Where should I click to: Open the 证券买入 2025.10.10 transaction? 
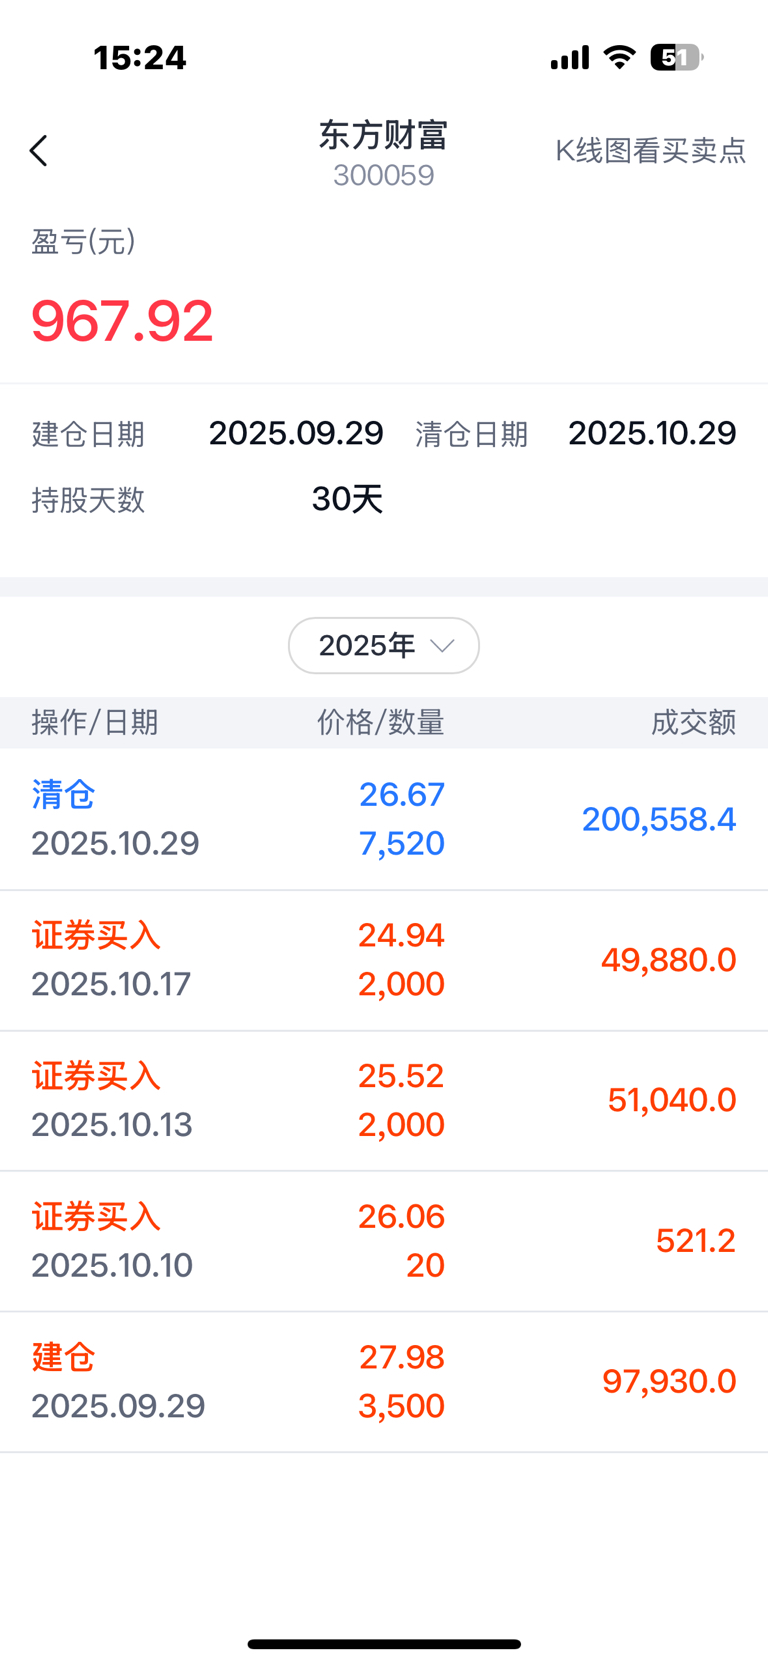click(x=384, y=1241)
